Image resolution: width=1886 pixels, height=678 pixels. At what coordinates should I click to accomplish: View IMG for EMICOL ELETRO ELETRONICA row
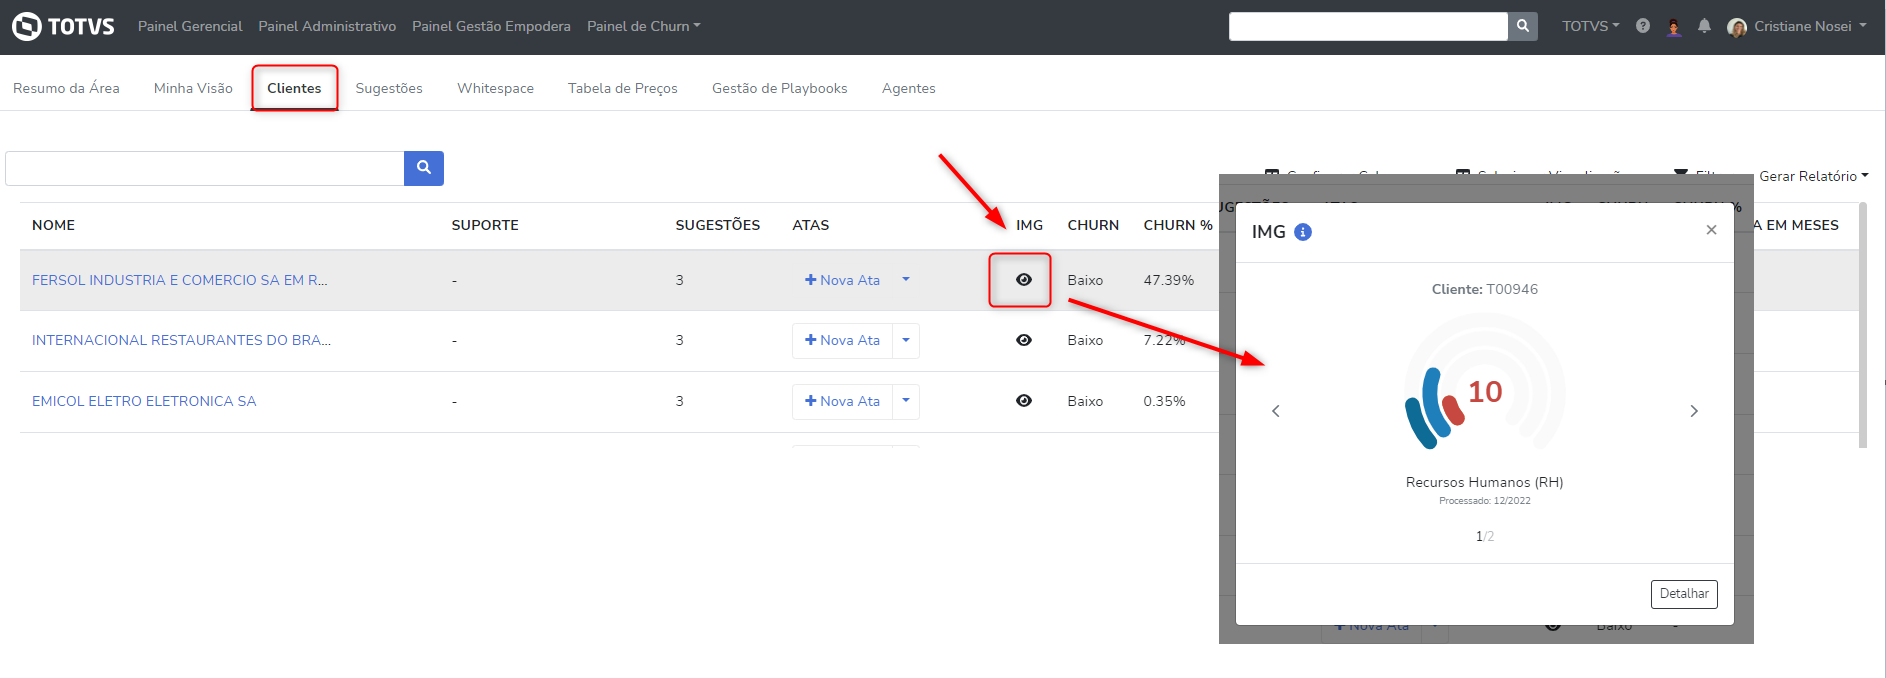(1024, 401)
